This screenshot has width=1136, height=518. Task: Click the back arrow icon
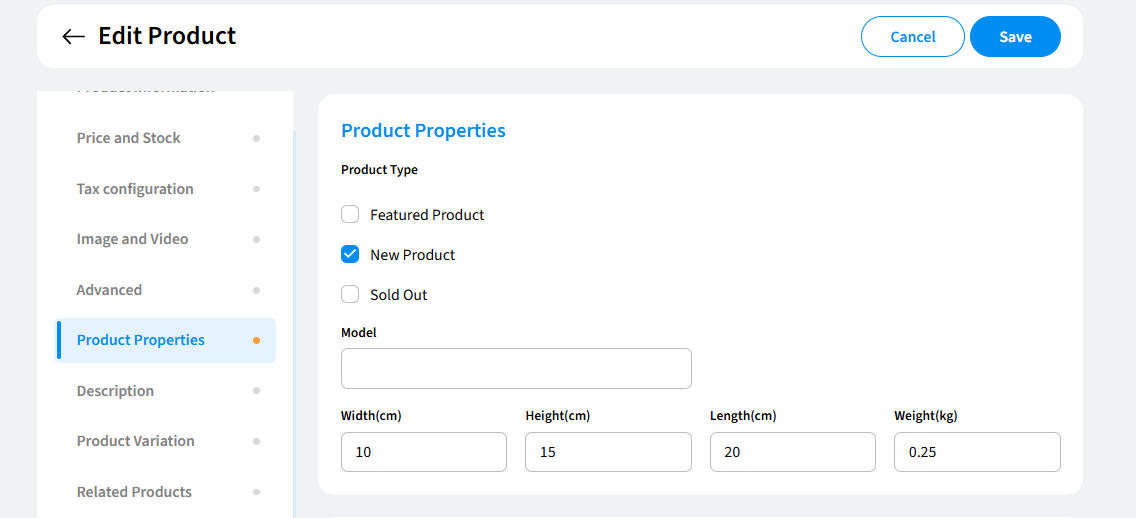[73, 37]
